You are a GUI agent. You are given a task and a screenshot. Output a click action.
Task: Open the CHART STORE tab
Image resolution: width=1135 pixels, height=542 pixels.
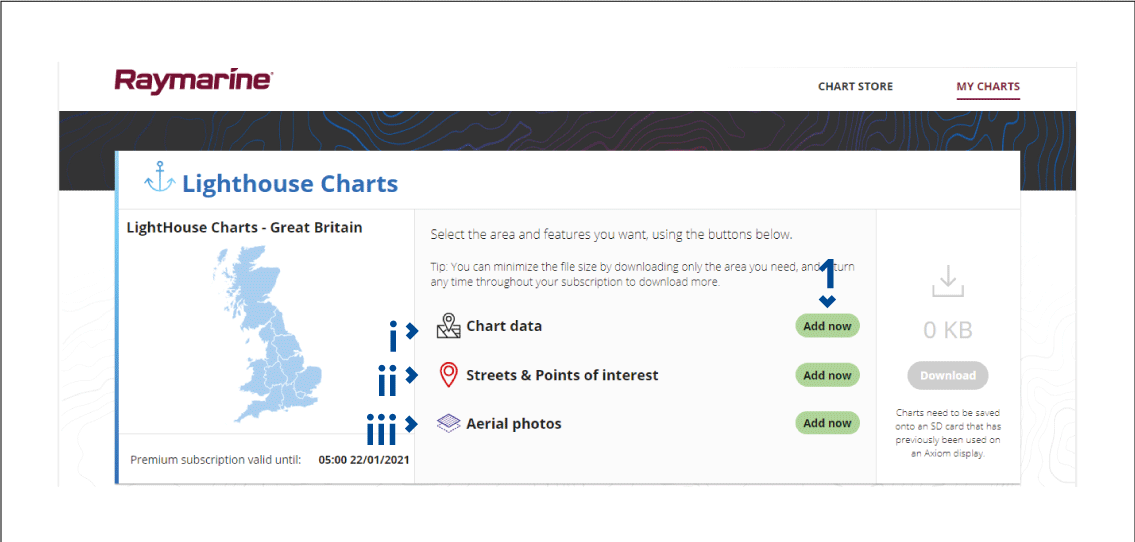(x=856, y=86)
